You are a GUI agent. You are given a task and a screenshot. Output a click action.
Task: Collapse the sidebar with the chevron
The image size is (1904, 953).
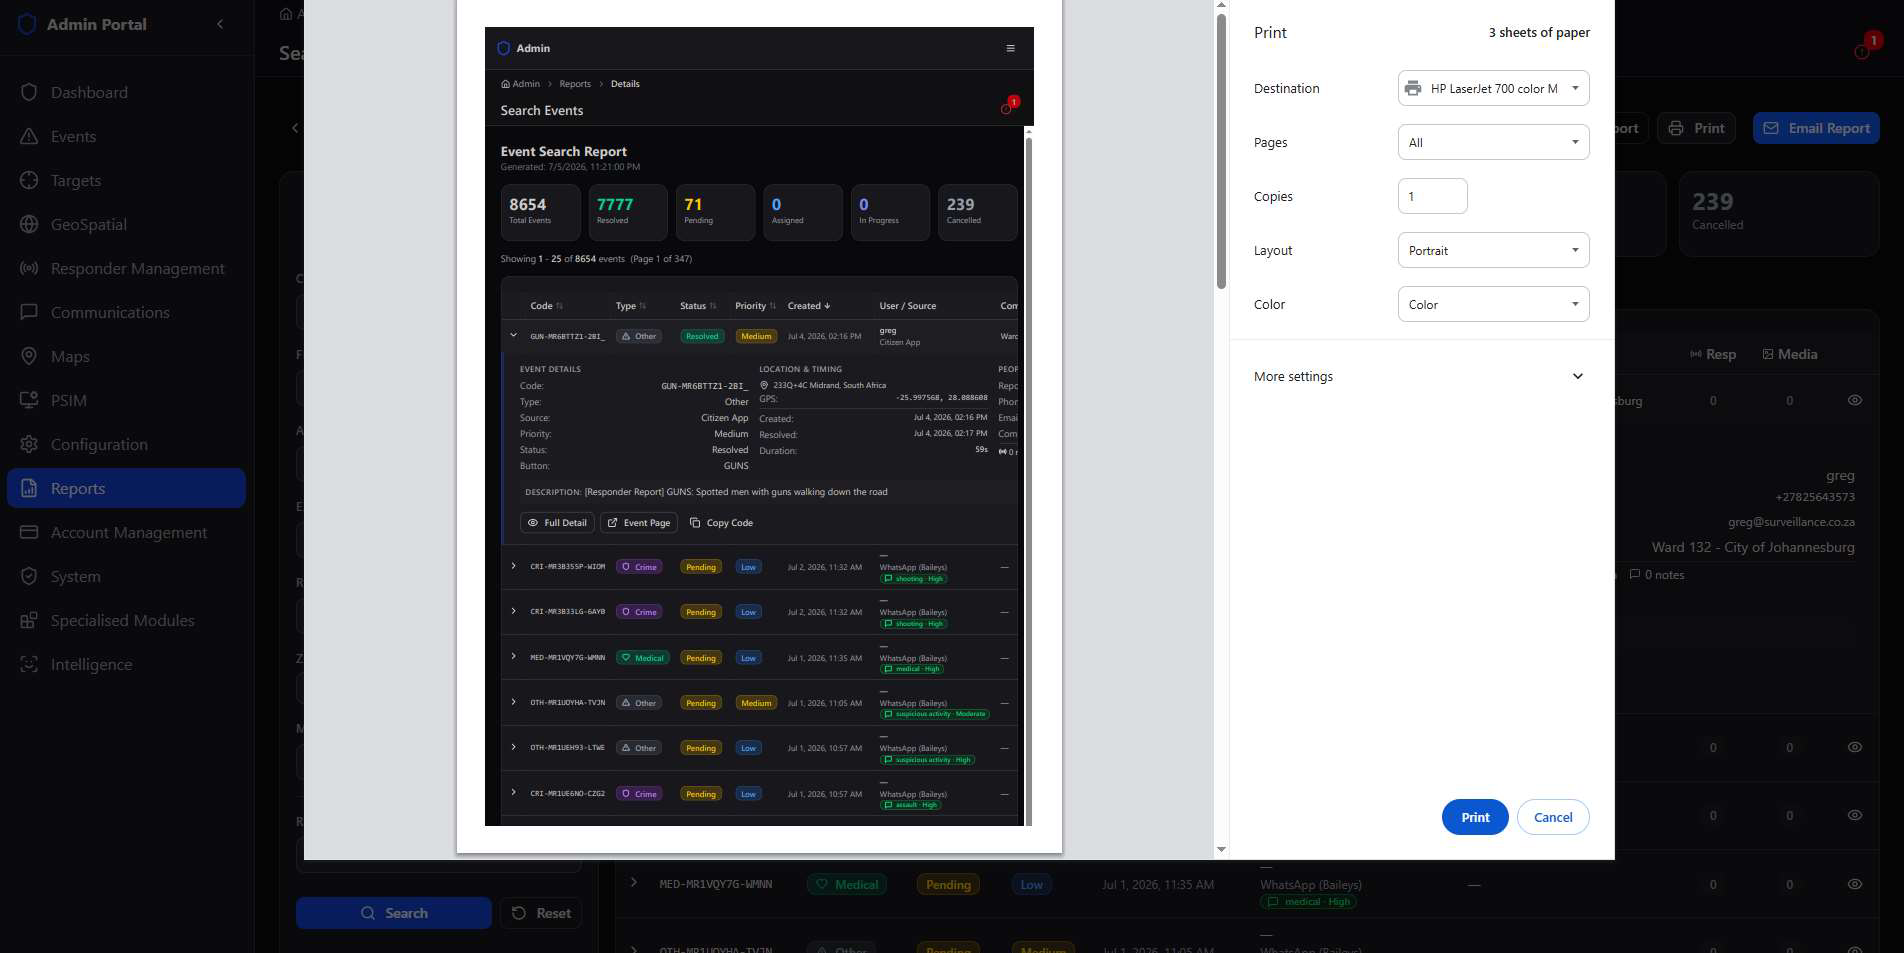[x=220, y=24]
